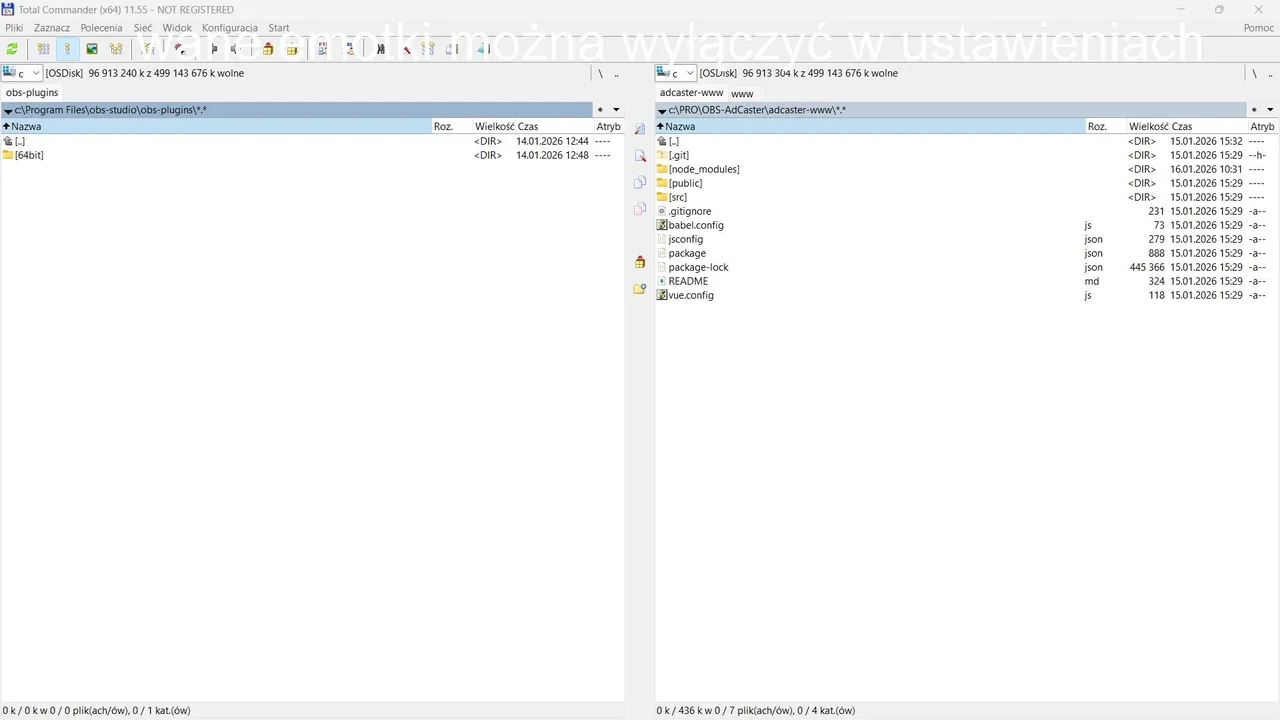Click the Copy files icon in middle bar
This screenshot has height=720, width=1280.
640,182
